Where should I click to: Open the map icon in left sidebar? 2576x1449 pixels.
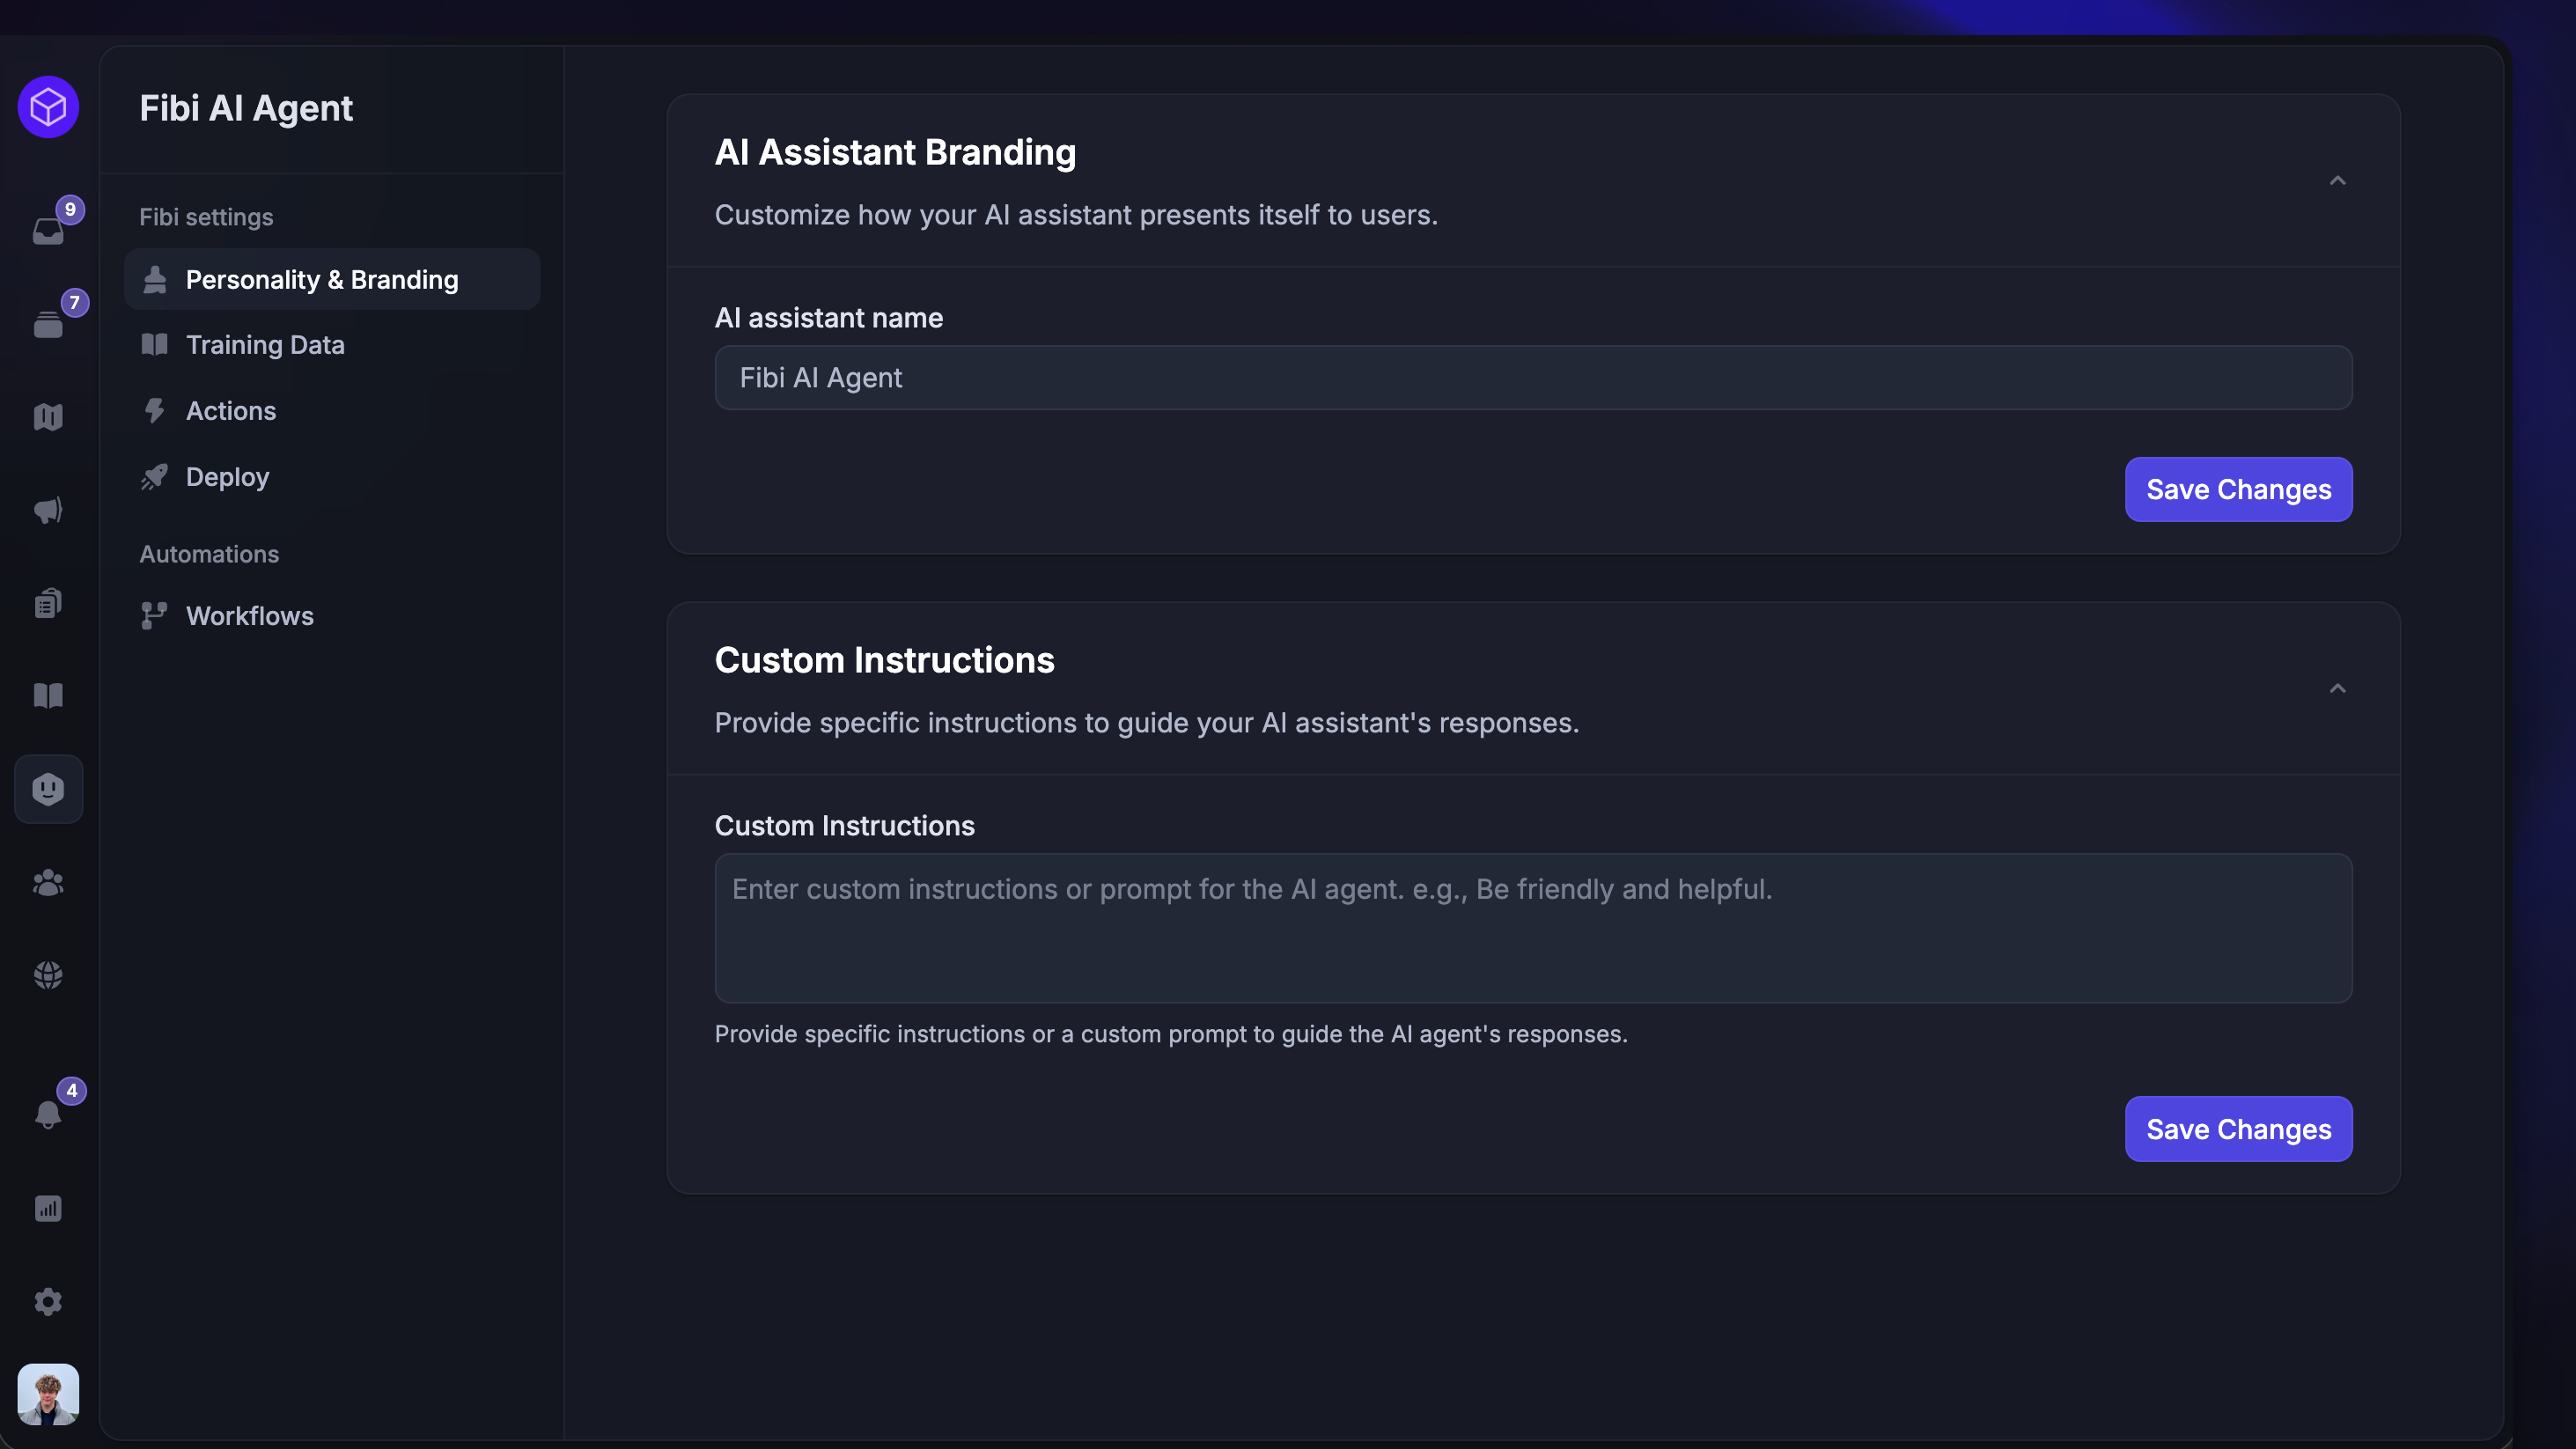[x=48, y=417]
